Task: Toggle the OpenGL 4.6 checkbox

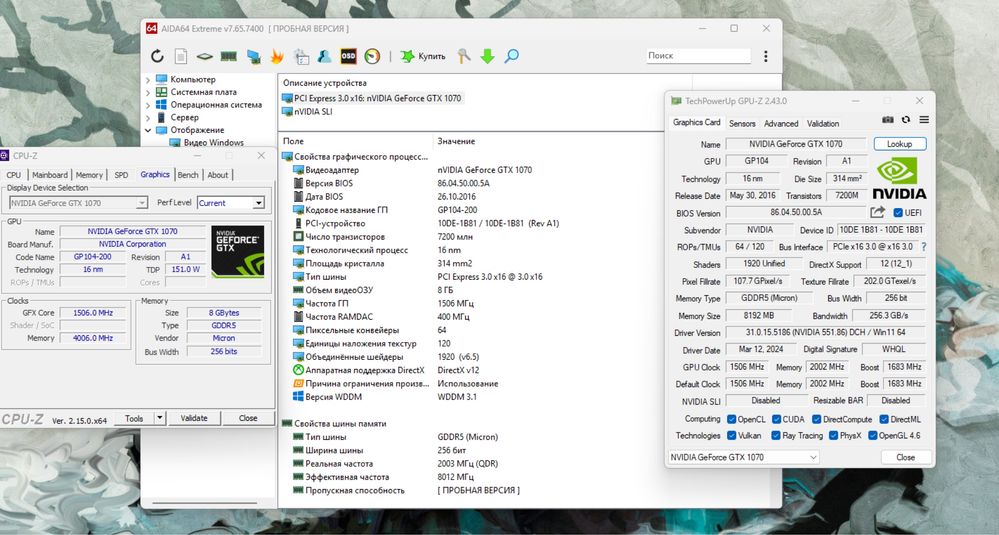Action: pyautogui.click(x=873, y=436)
